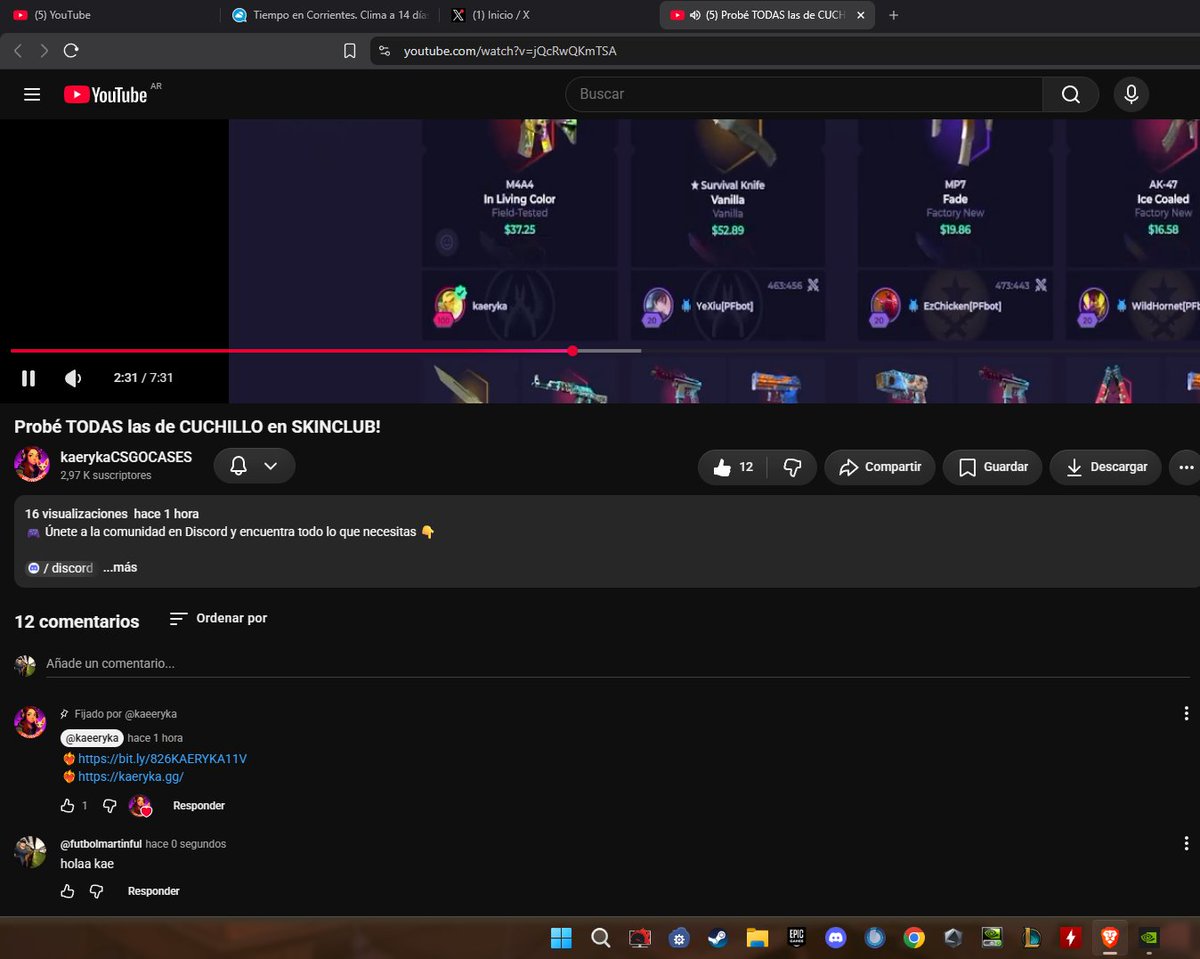
Task: Like the pinned @kaeeryka comment
Action: pyautogui.click(x=67, y=806)
